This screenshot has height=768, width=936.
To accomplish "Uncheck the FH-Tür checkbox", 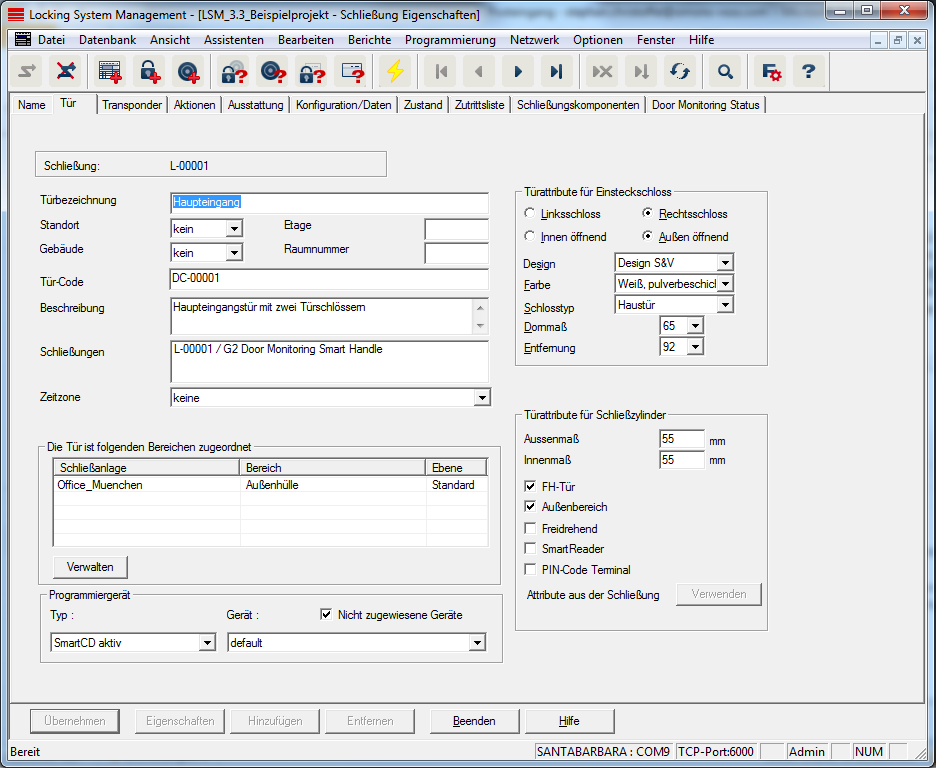I will pos(530,486).
